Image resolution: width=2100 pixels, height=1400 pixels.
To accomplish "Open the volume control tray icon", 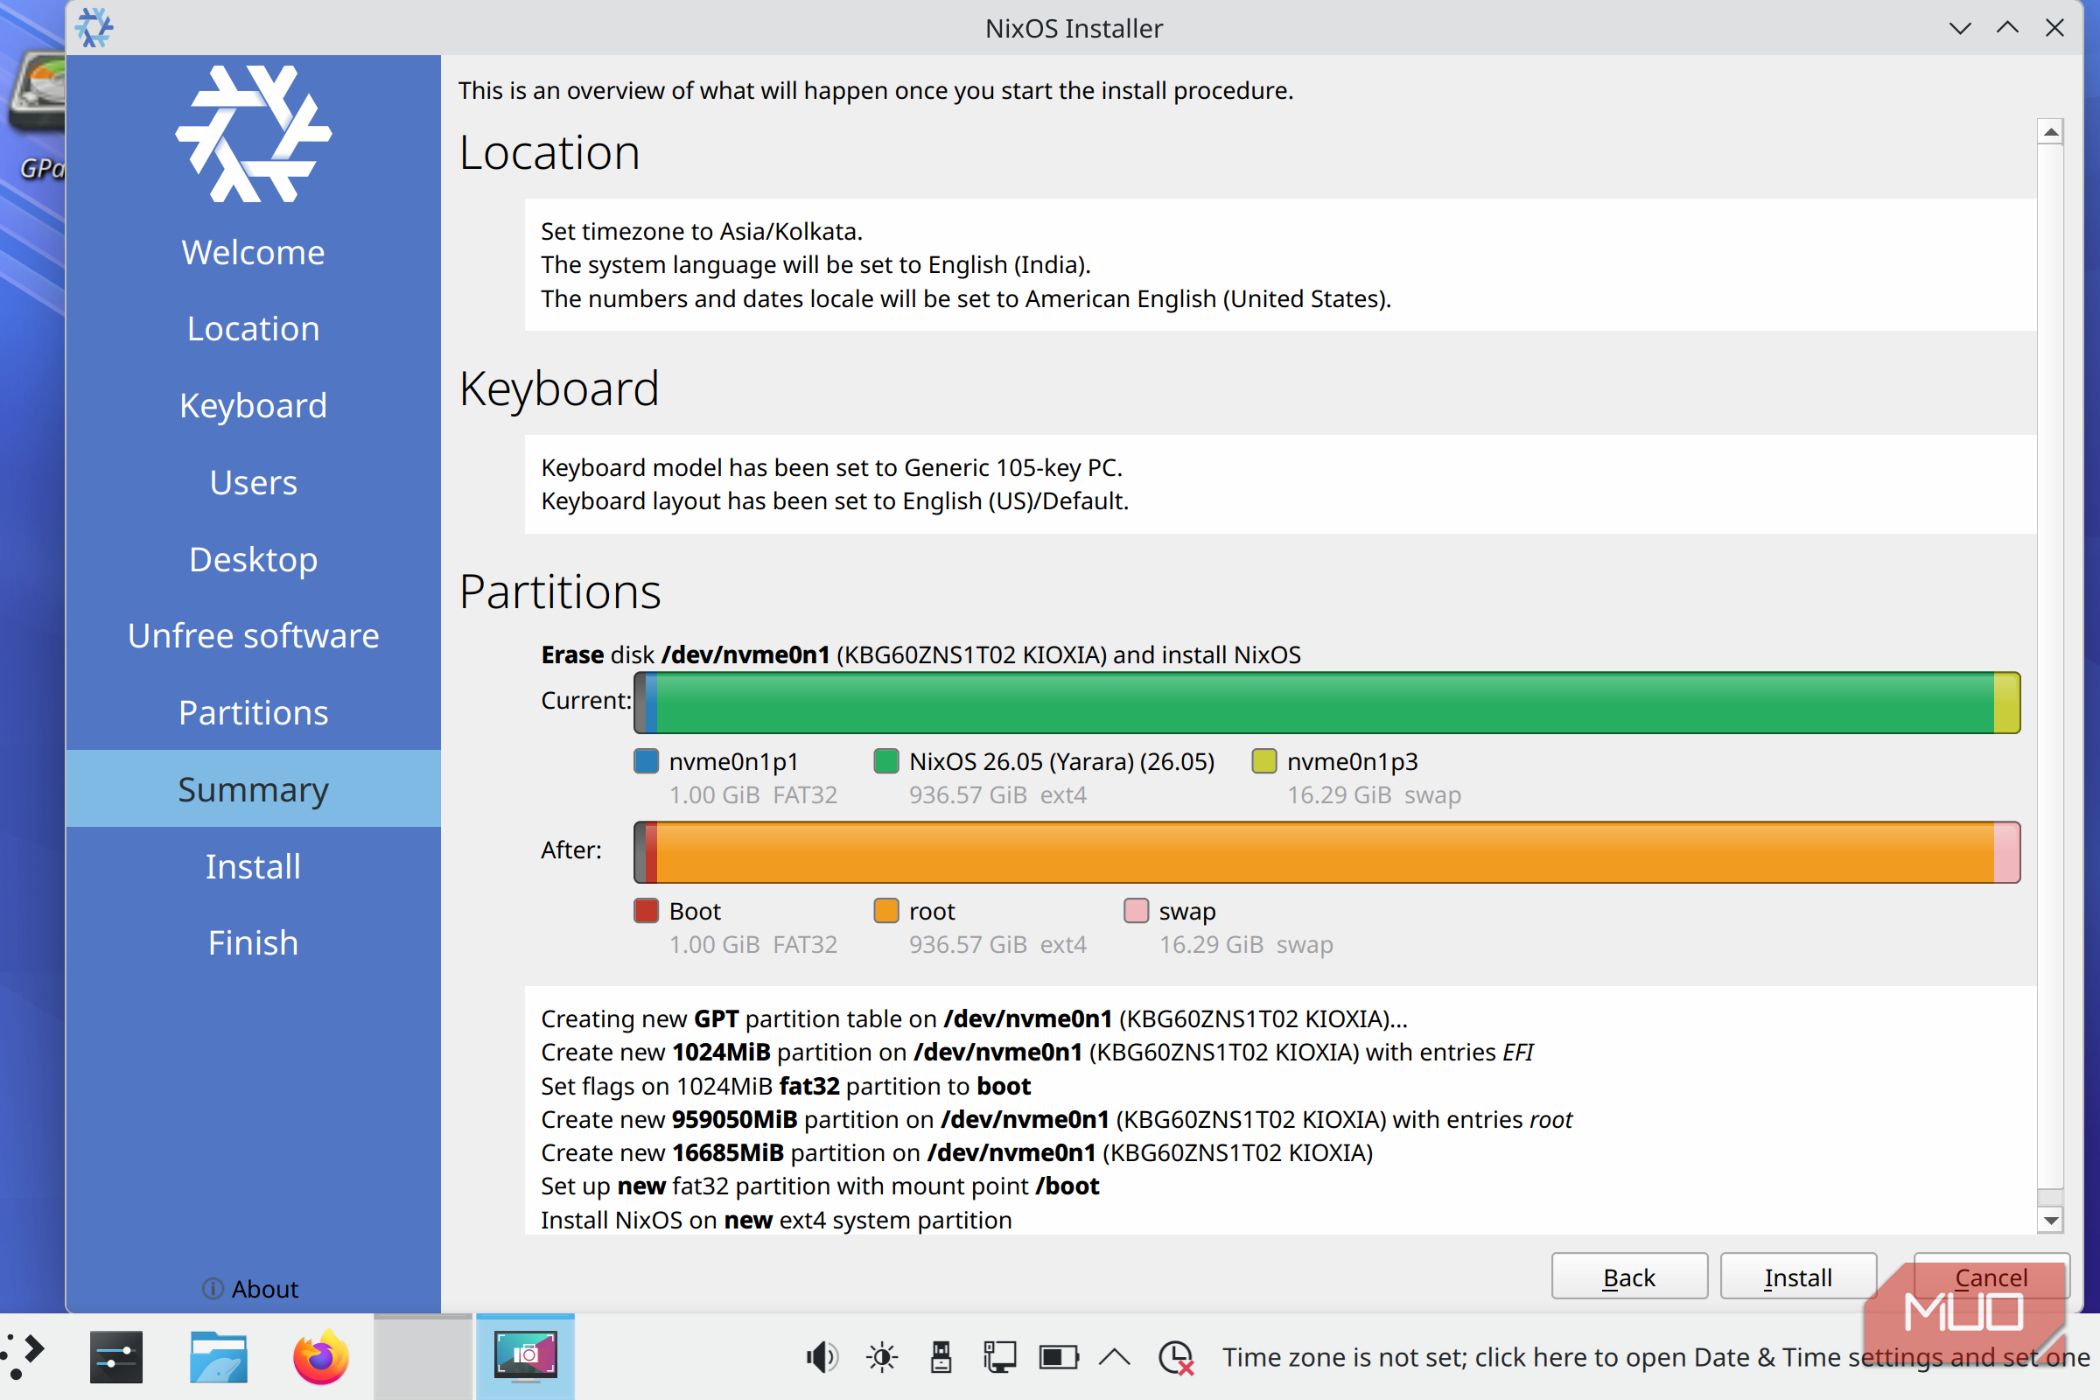I will [822, 1357].
